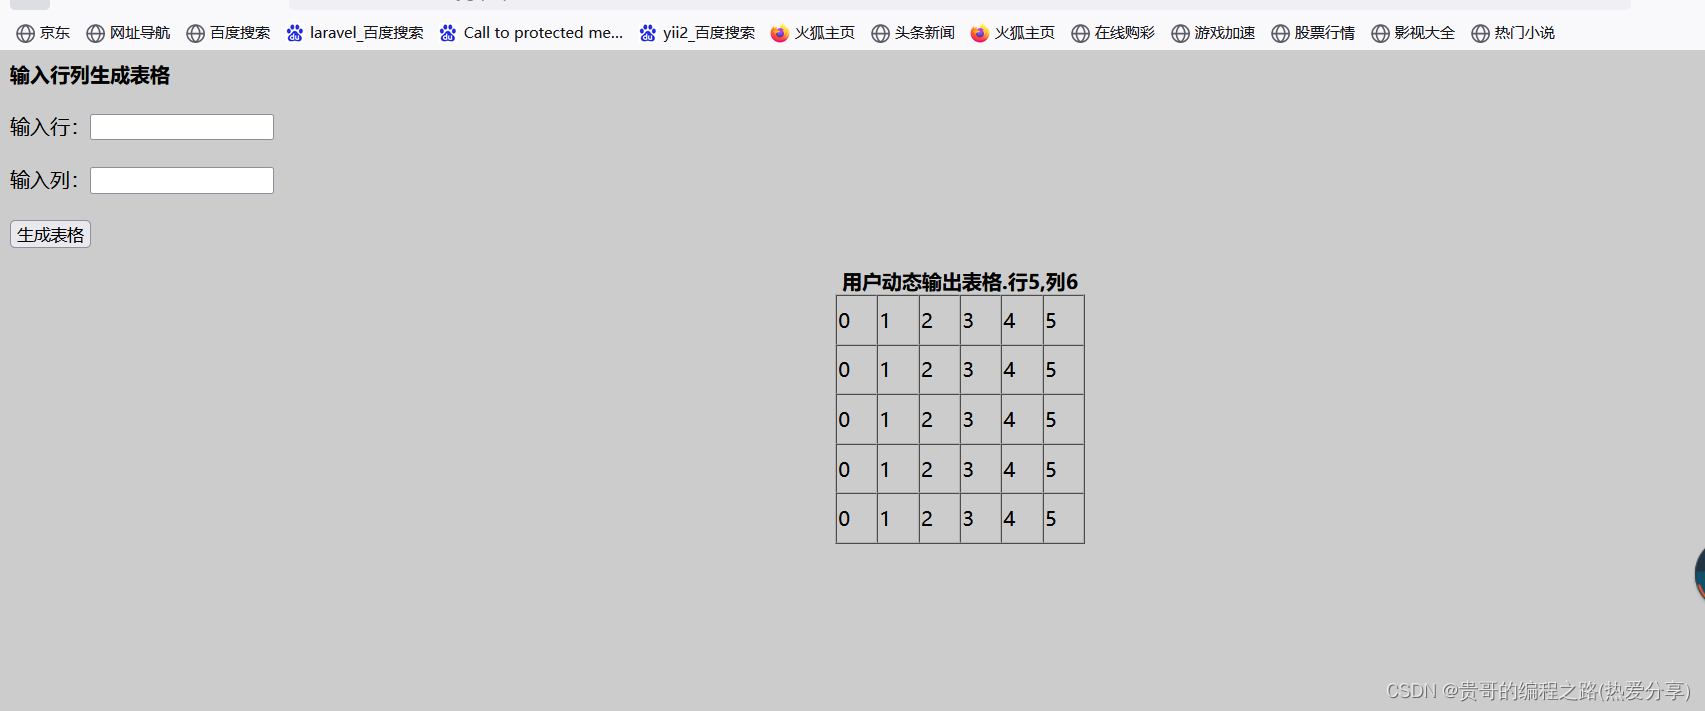Viewport: 1705px width, 711px height.
Task: Click the 输入列 label
Action: point(44,180)
